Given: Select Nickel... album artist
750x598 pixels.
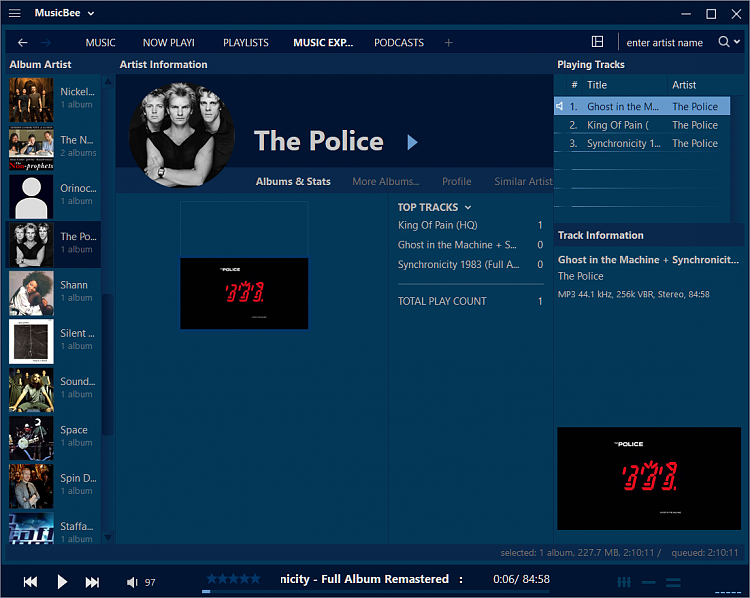Looking at the screenshot, I should [53, 100].
